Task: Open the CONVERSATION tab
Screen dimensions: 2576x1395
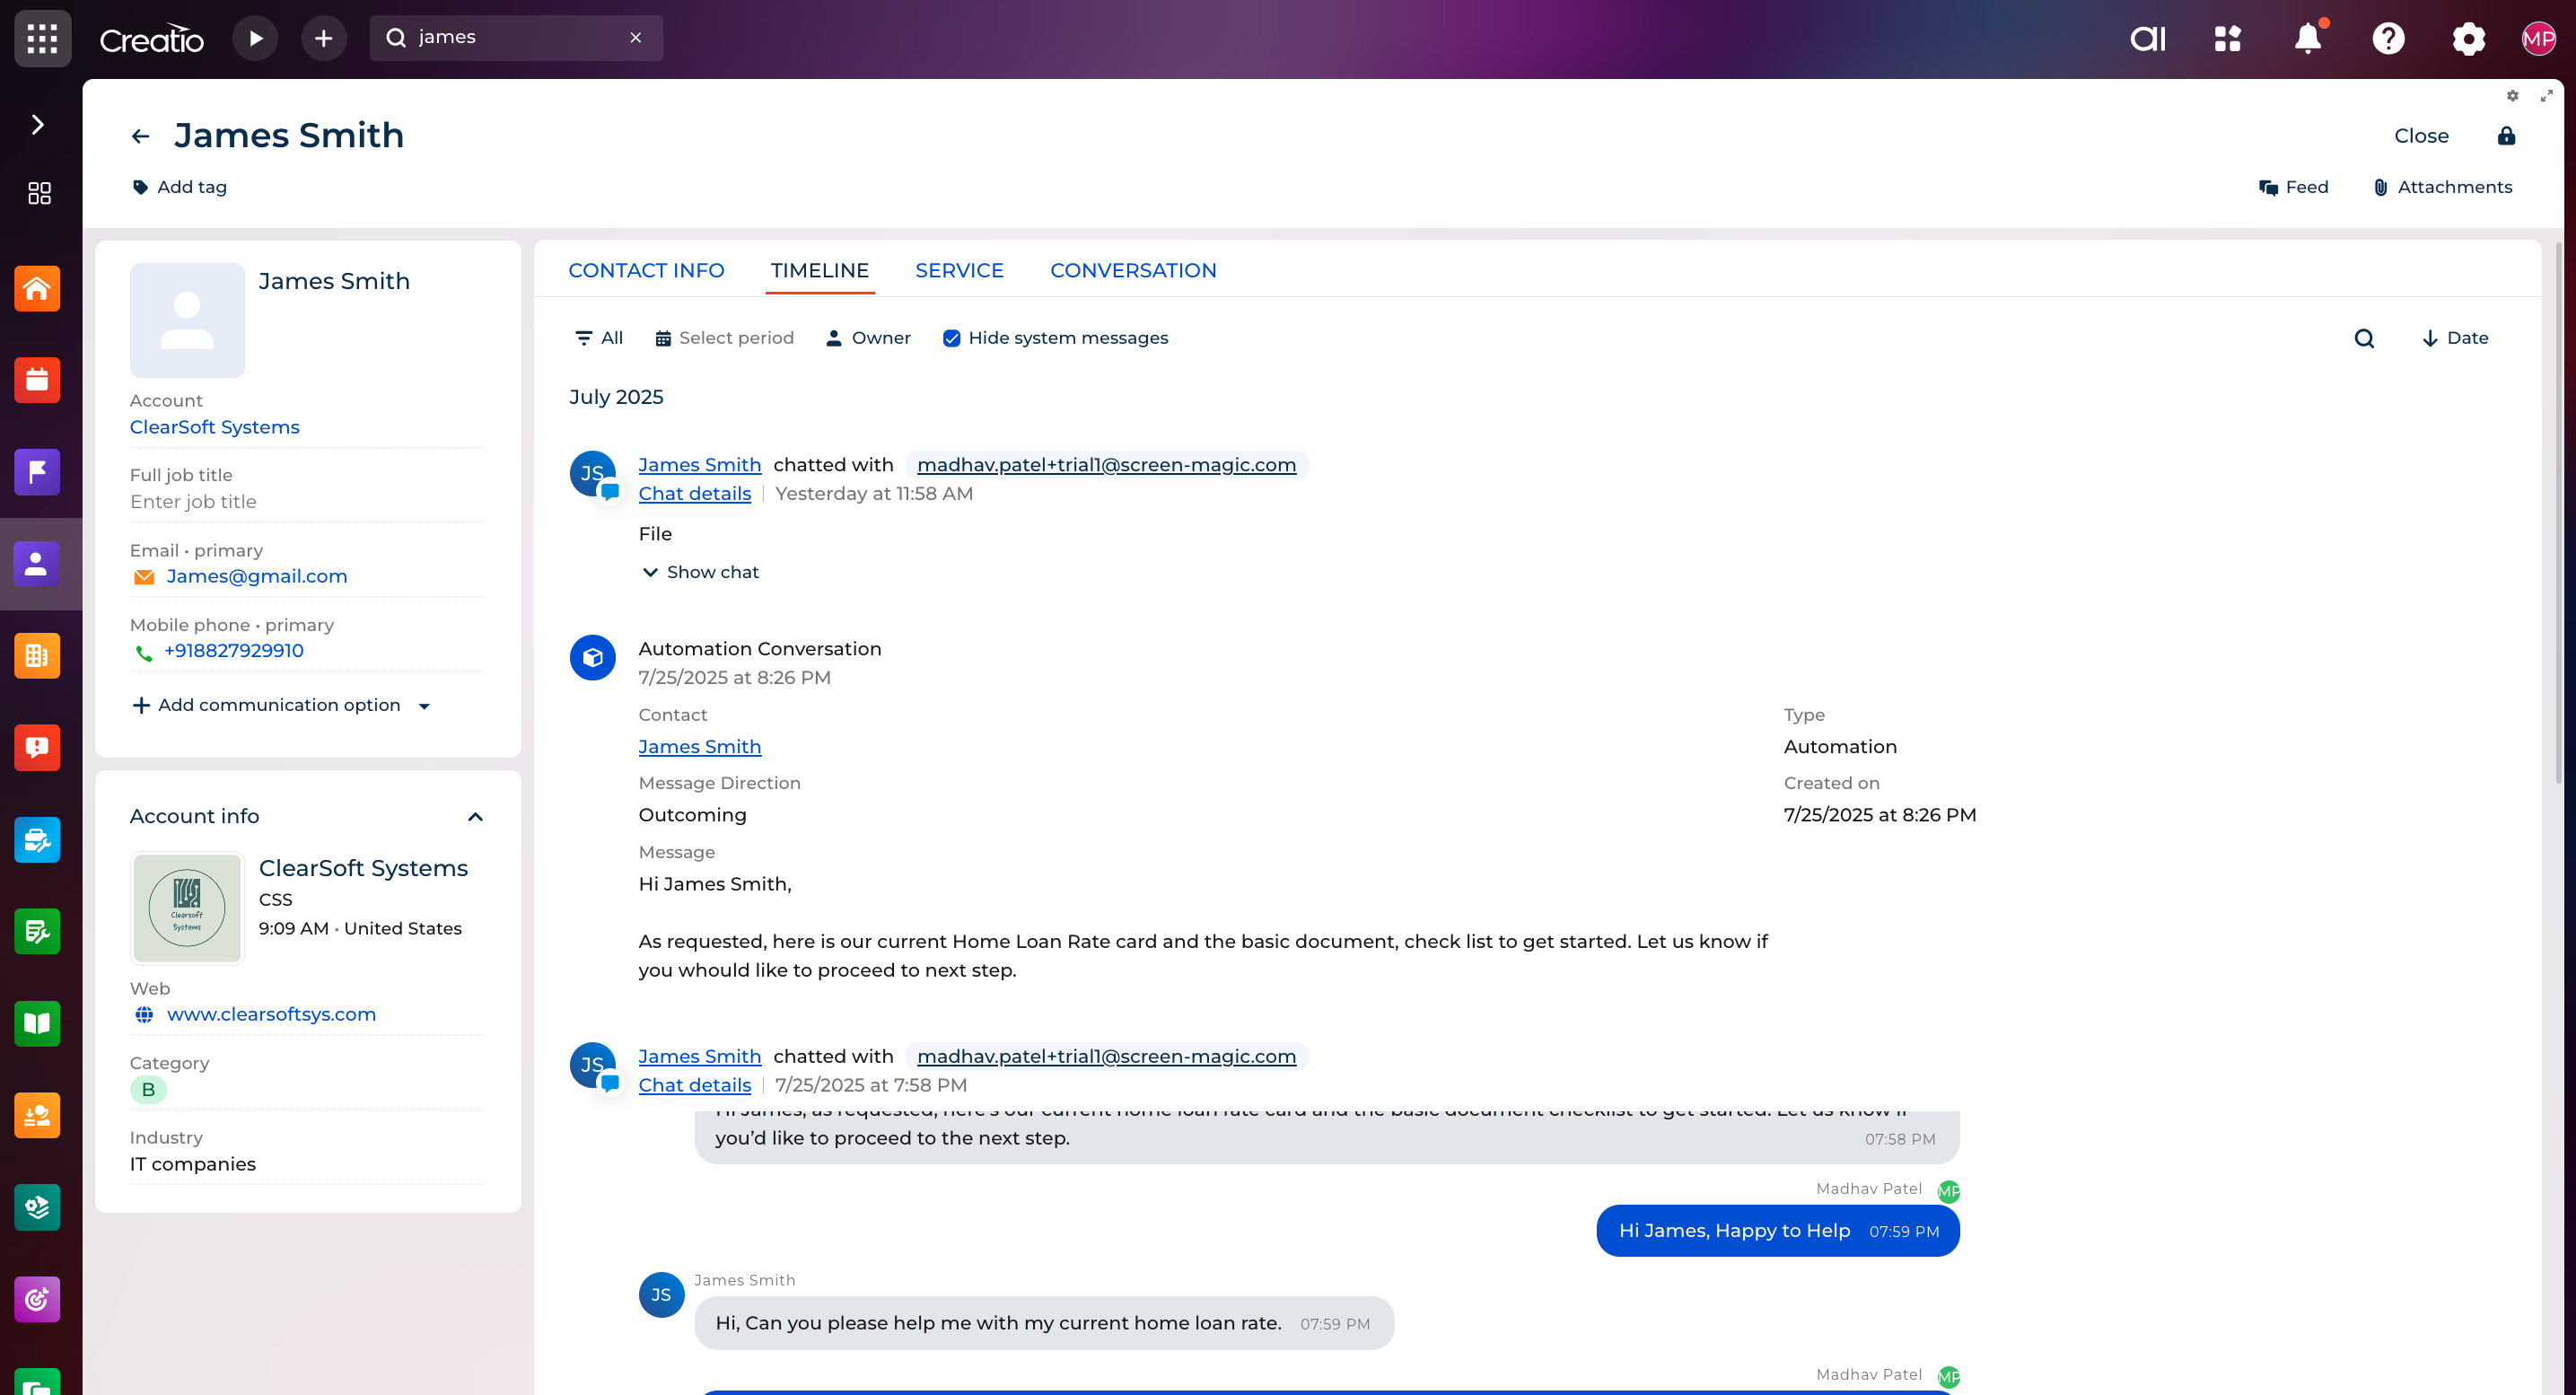Action: click(x=1133, y=270)
